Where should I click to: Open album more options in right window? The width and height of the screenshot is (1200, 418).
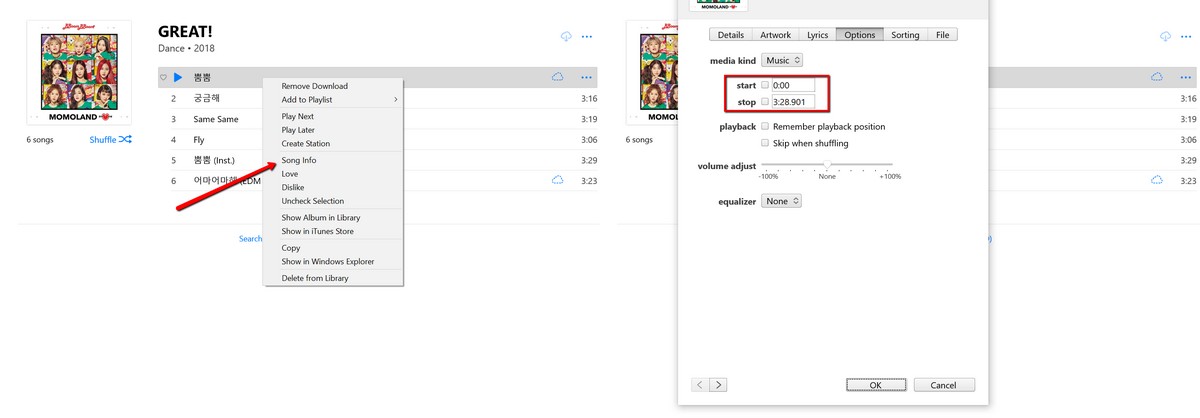pos(1187,36)
